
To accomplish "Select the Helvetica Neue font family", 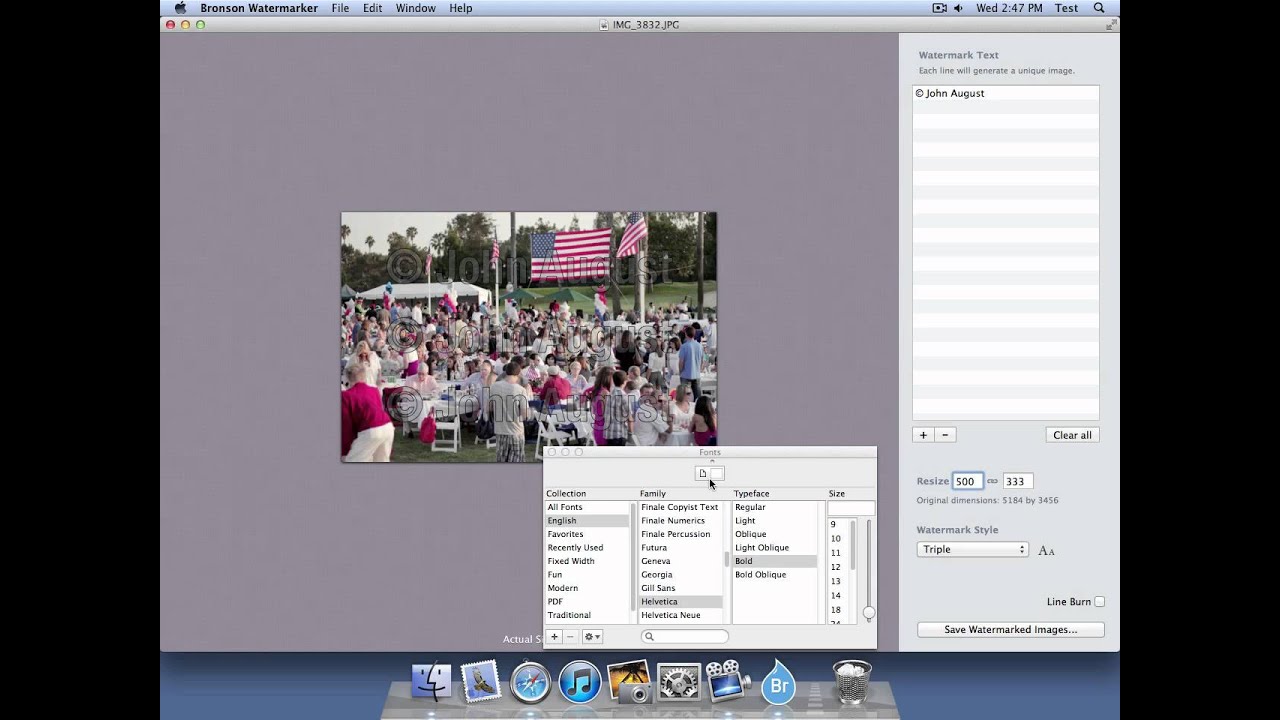I will (681, 615).
